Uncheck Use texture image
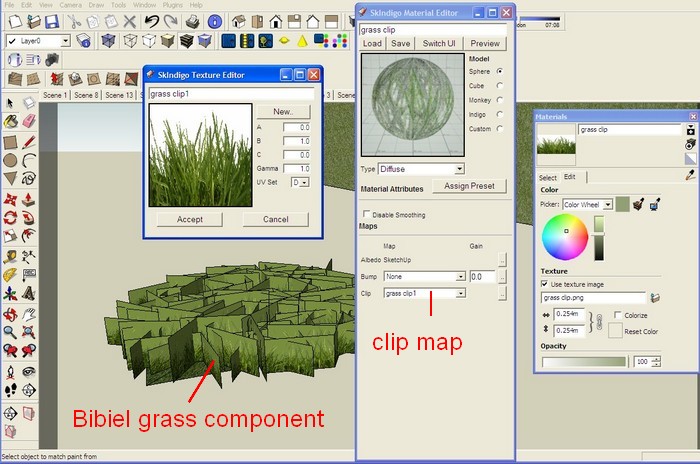The height and width of the screenshot is (464, 700). pyautogui.click(x=545, y=284)
